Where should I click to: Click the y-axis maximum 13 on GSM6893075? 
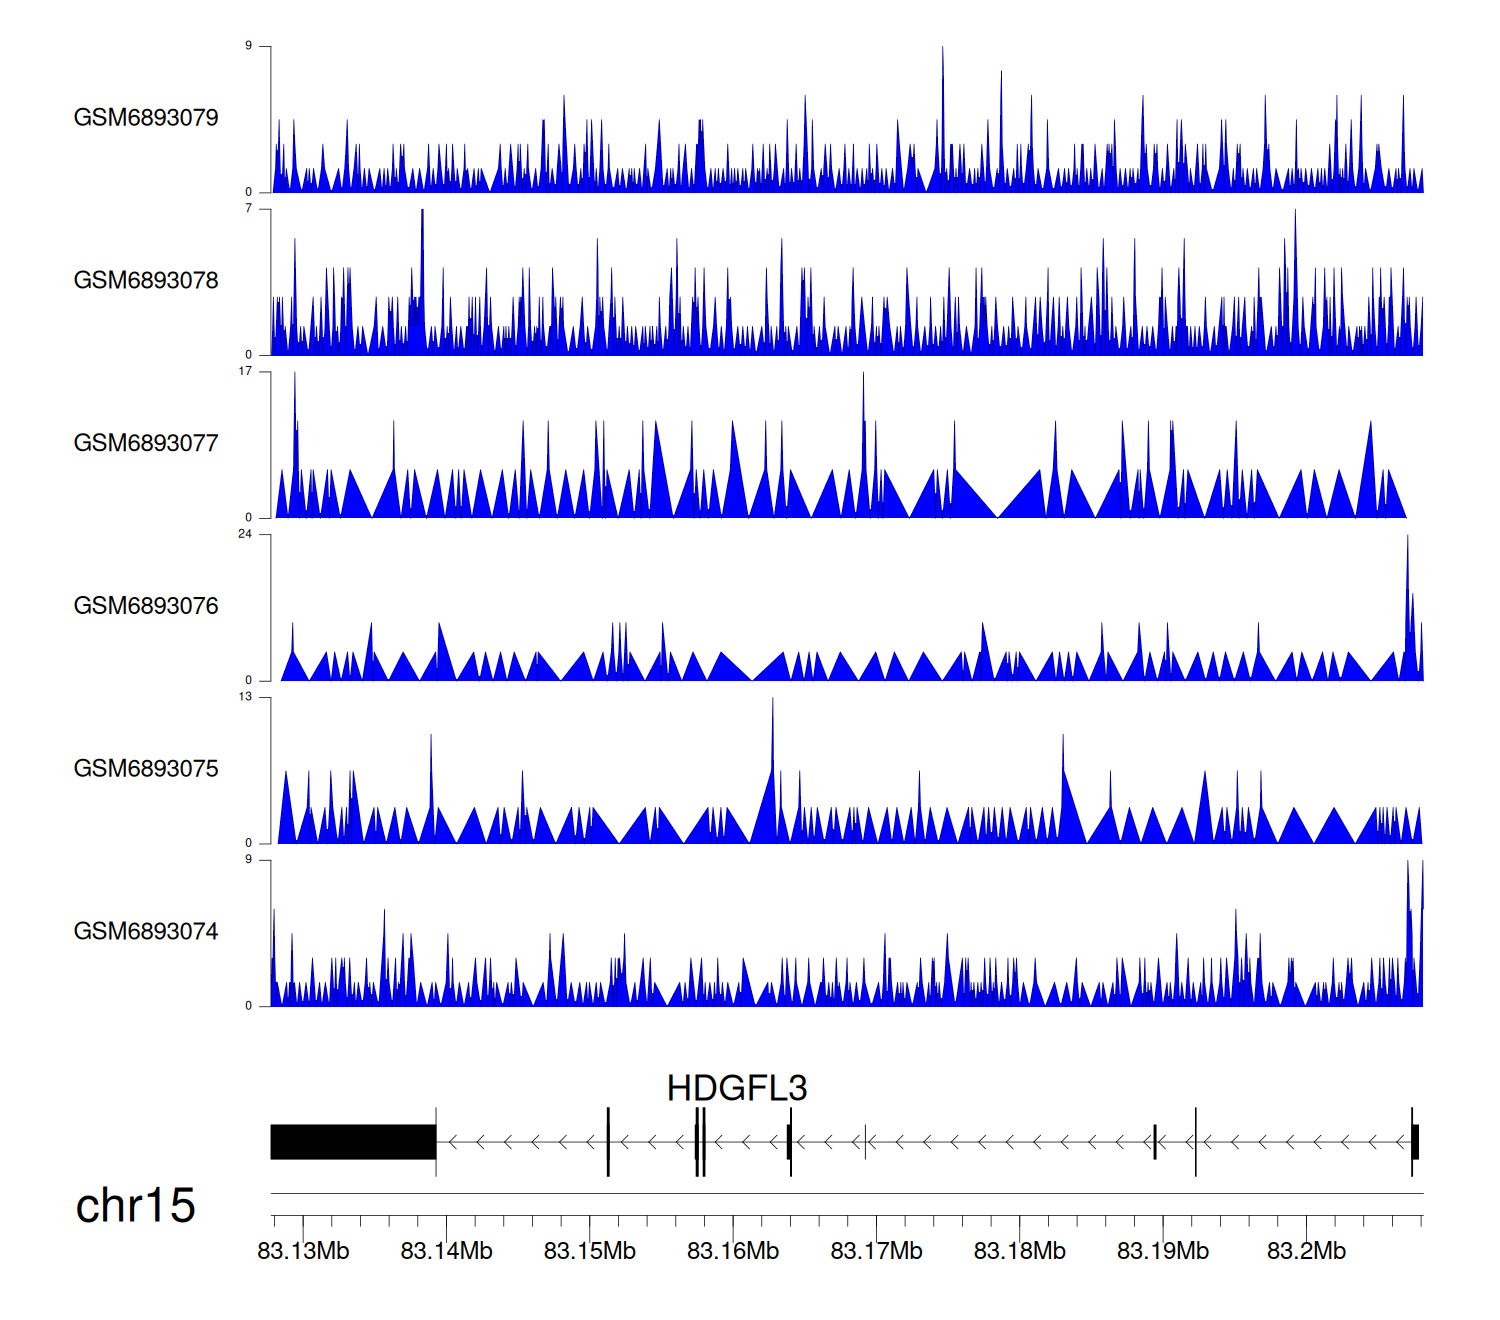click(245, 697)
